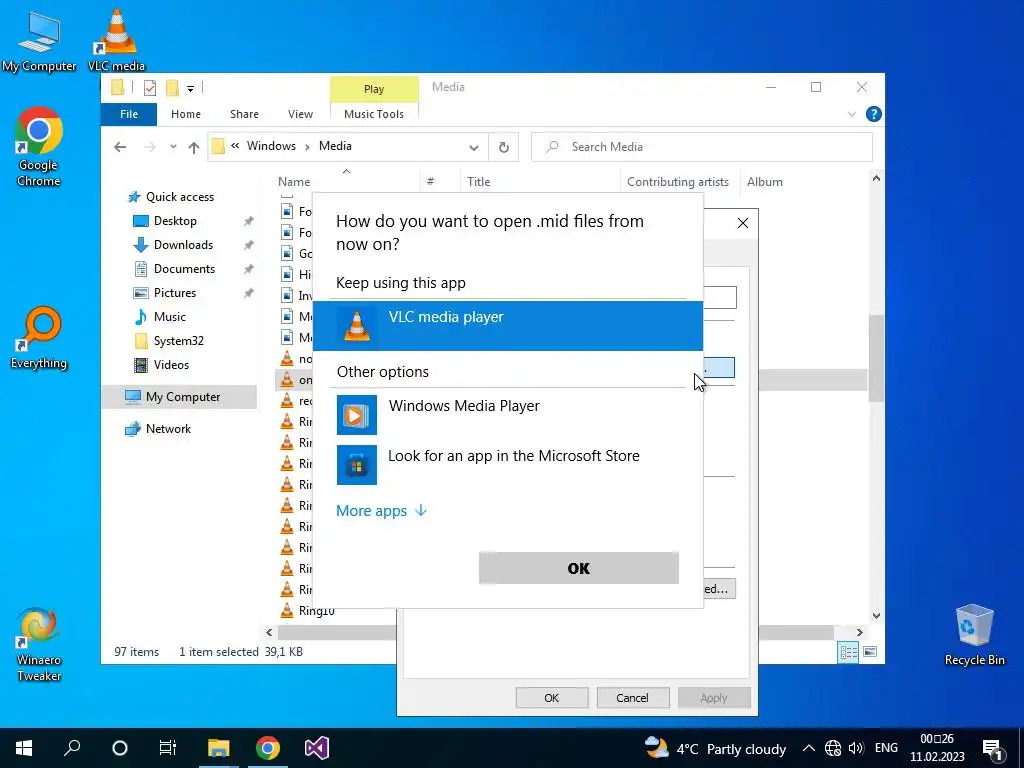Viewport: 1024px width, 768px height.
Task: Select the Play contextual tab
Action: [374, 89]
